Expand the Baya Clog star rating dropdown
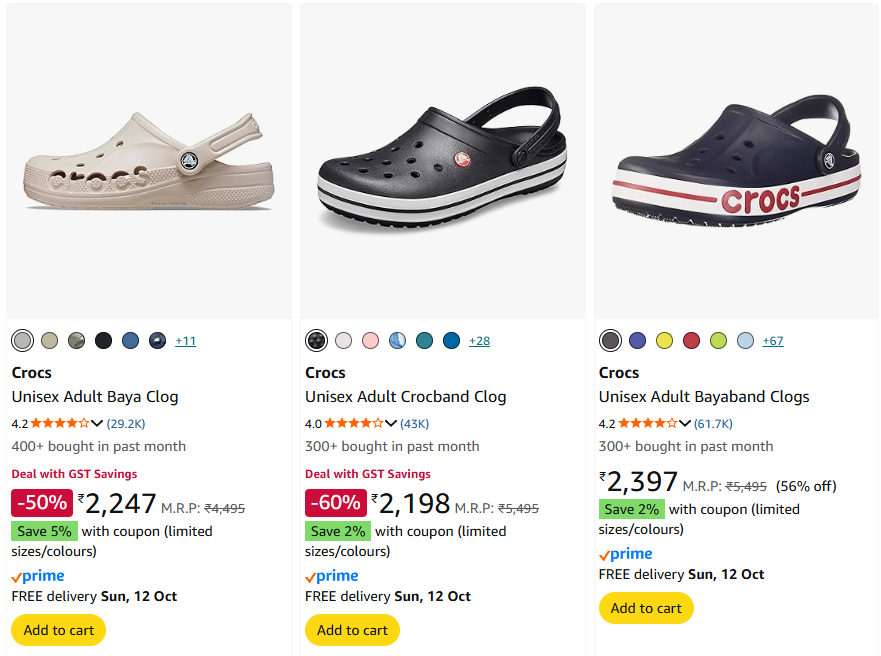Viewport: 881px width, 656px height. click(x=98, y=423)
